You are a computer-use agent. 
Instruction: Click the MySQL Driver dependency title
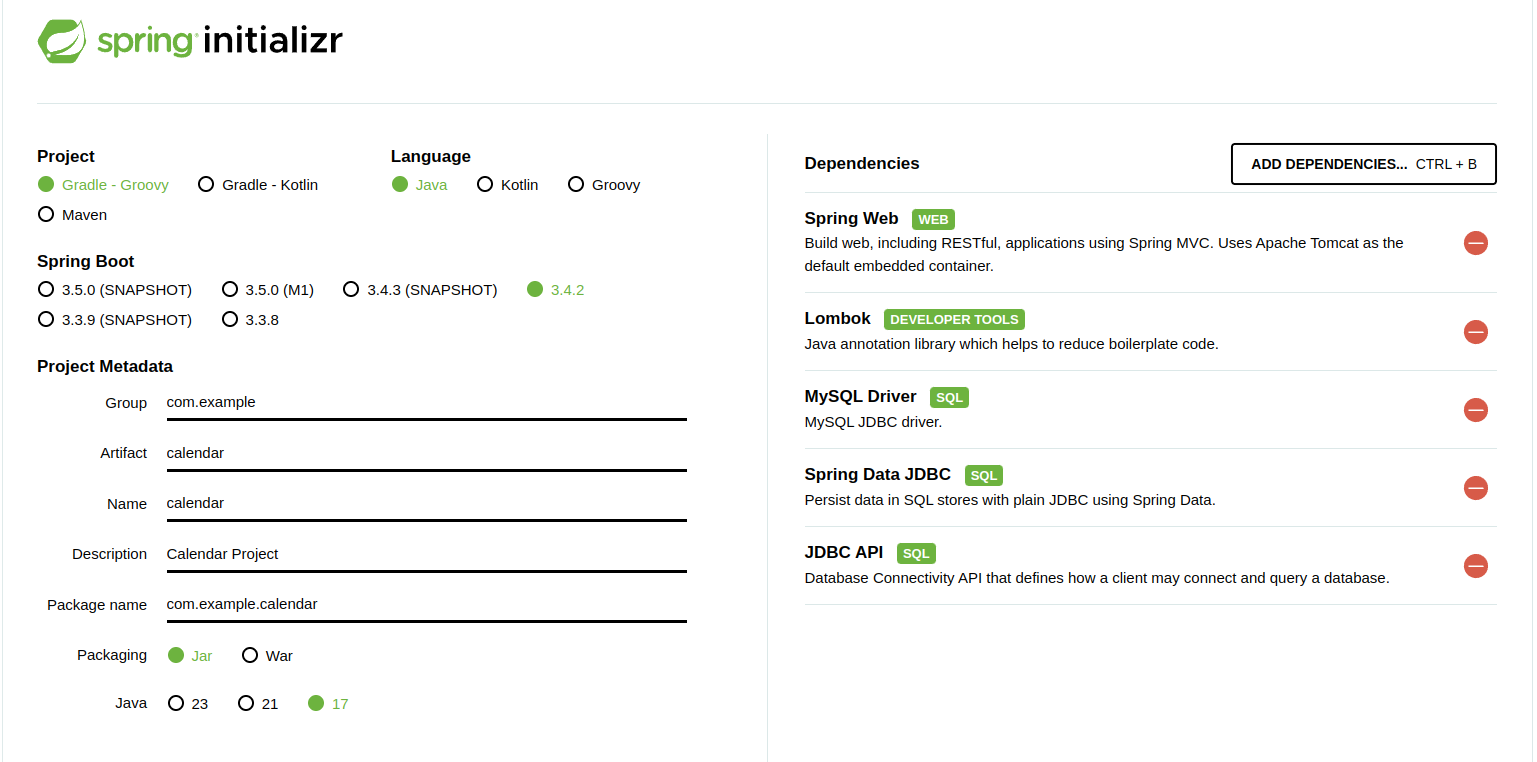pos(860,396)
